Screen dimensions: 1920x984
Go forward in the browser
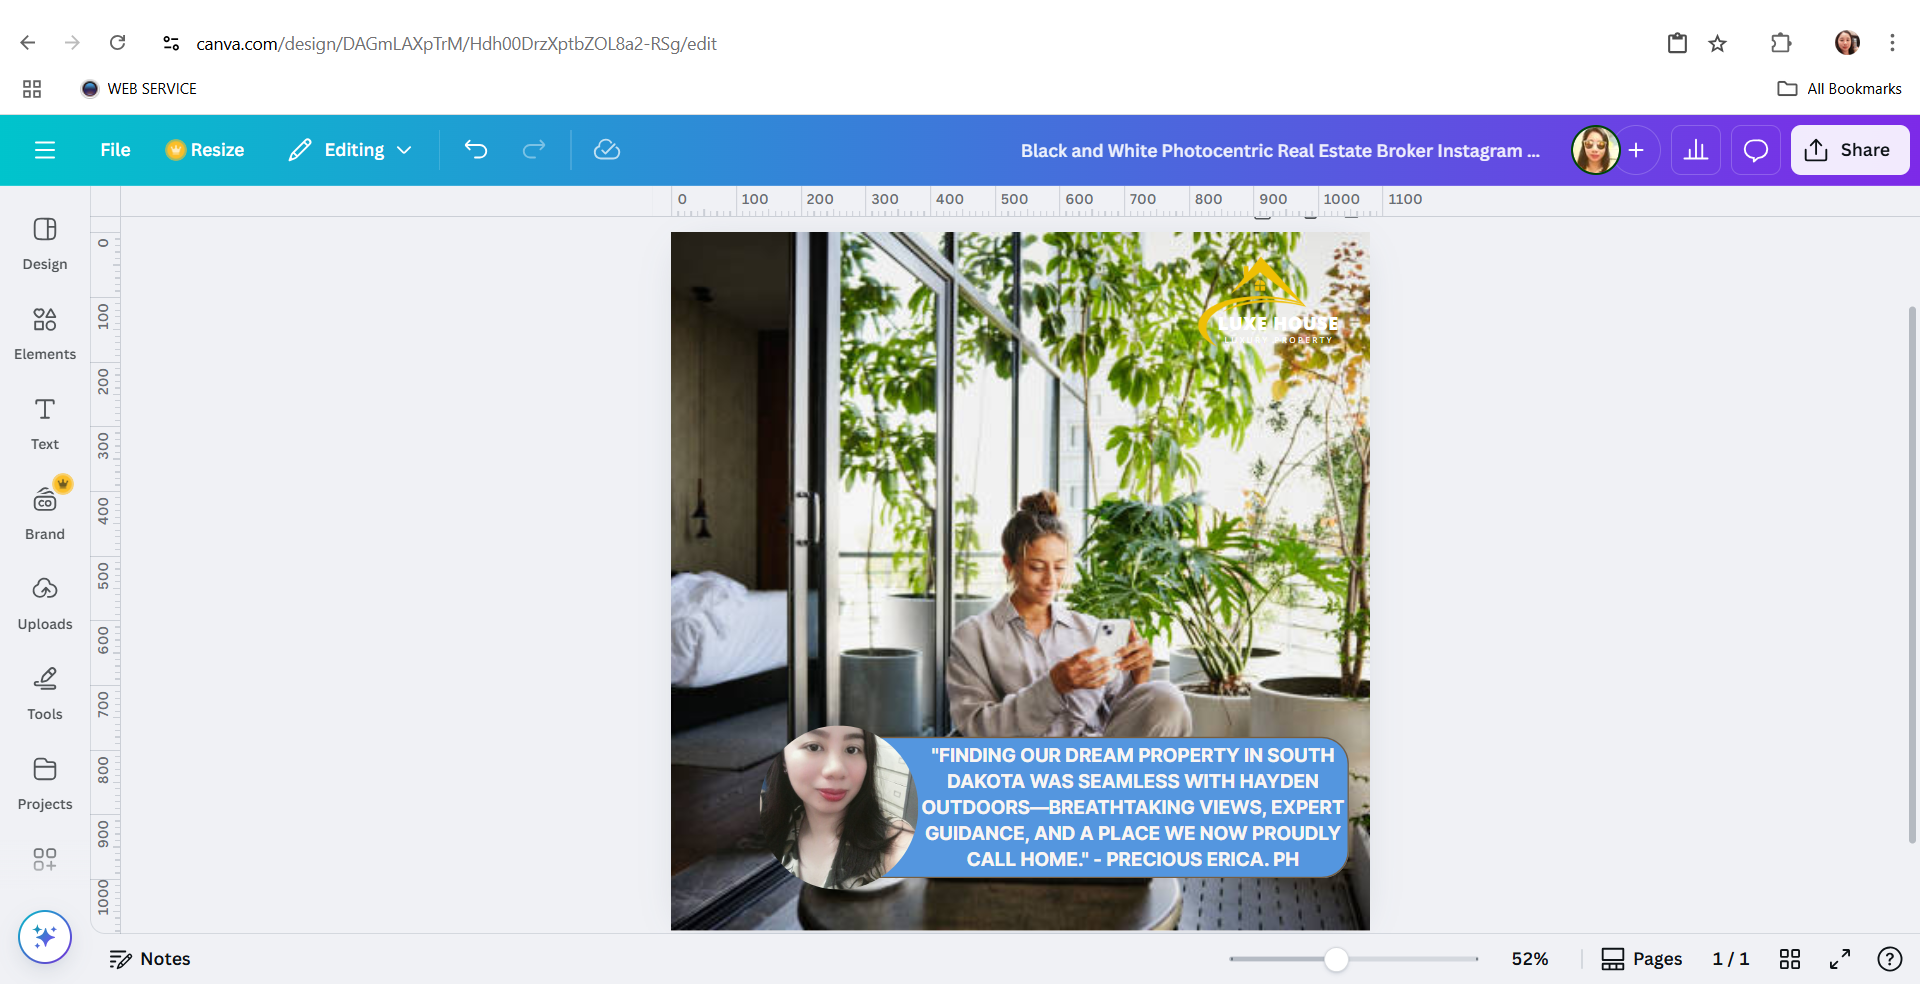click(72, 43)
